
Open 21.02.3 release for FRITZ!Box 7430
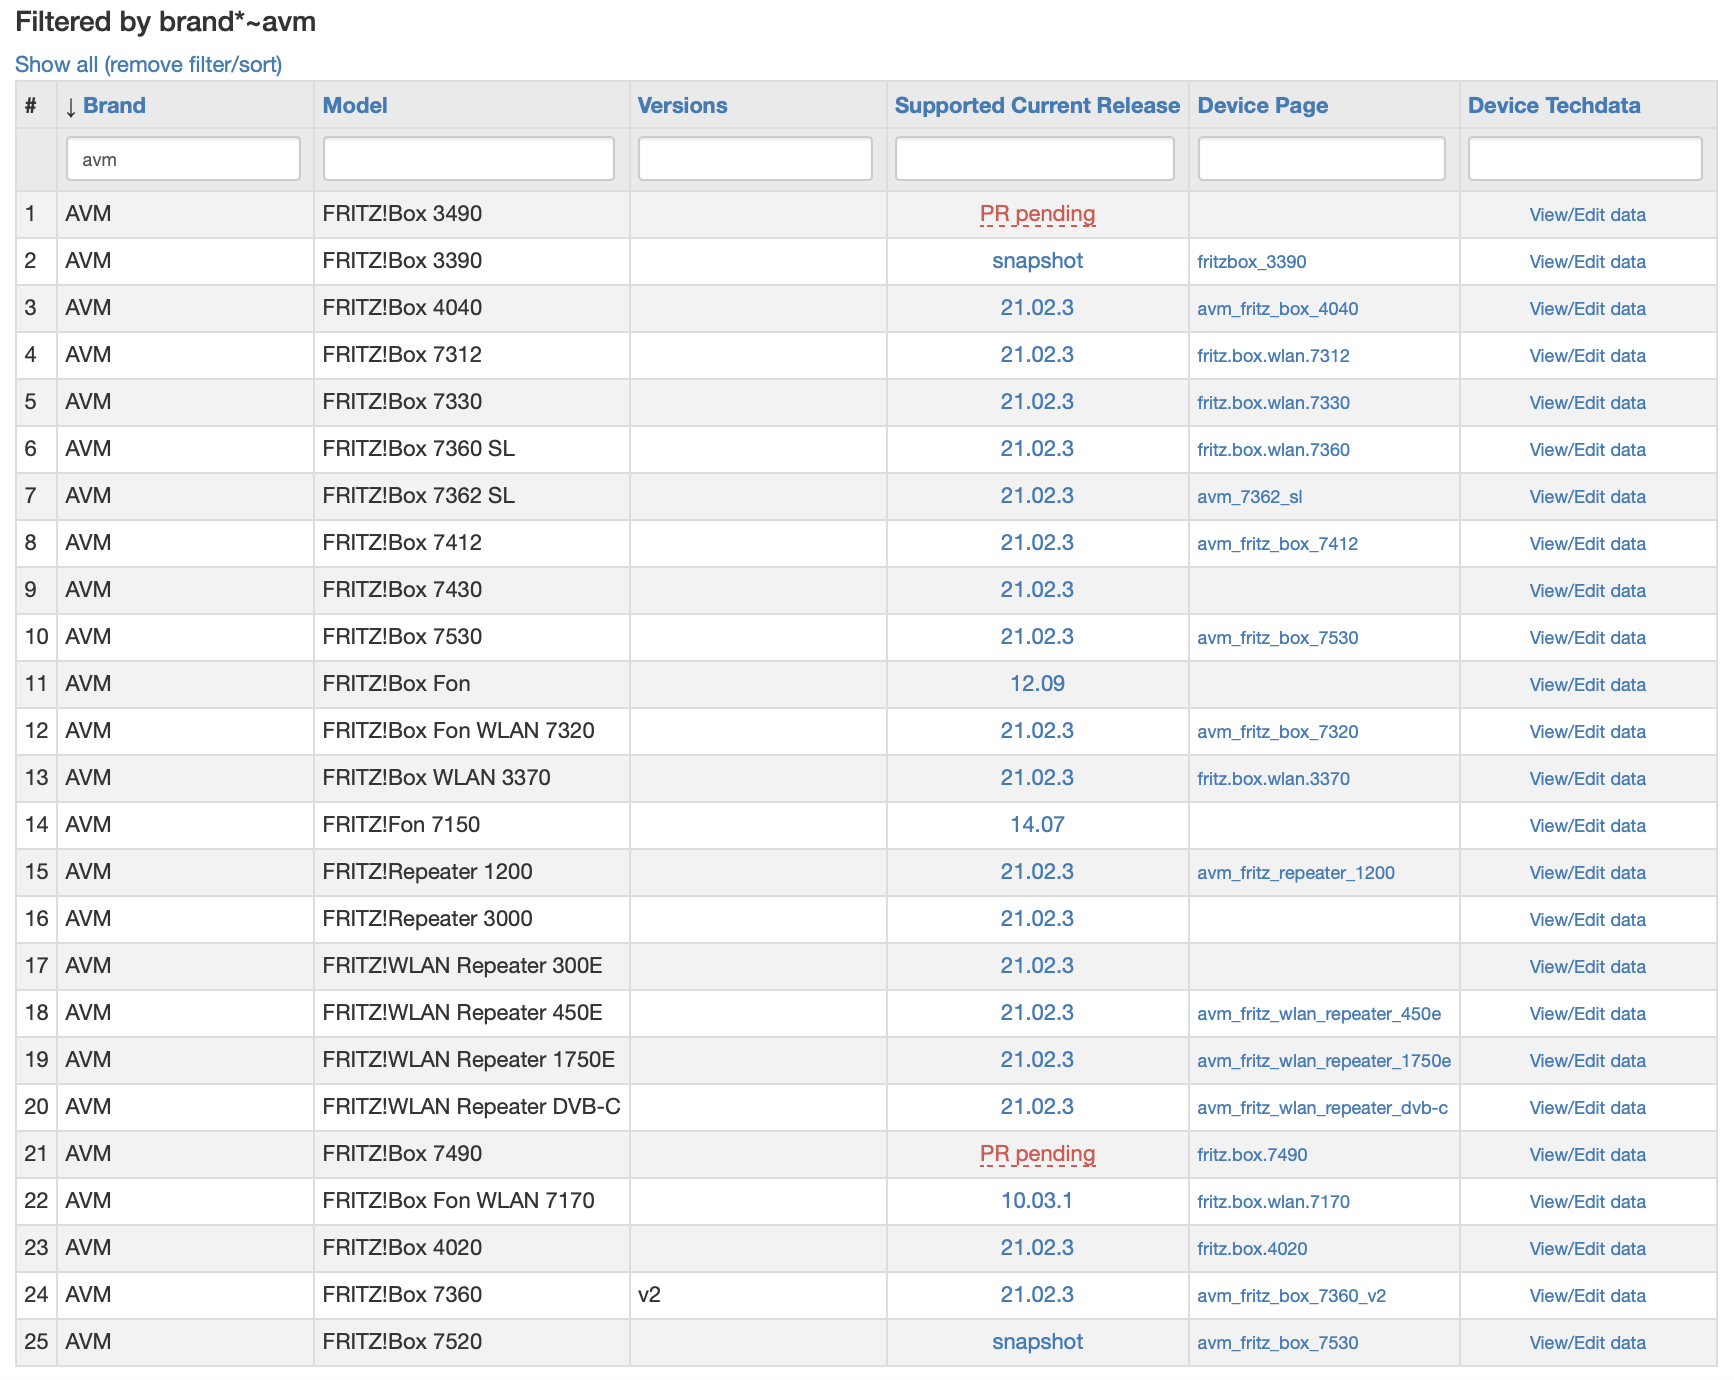point(1037,590)
